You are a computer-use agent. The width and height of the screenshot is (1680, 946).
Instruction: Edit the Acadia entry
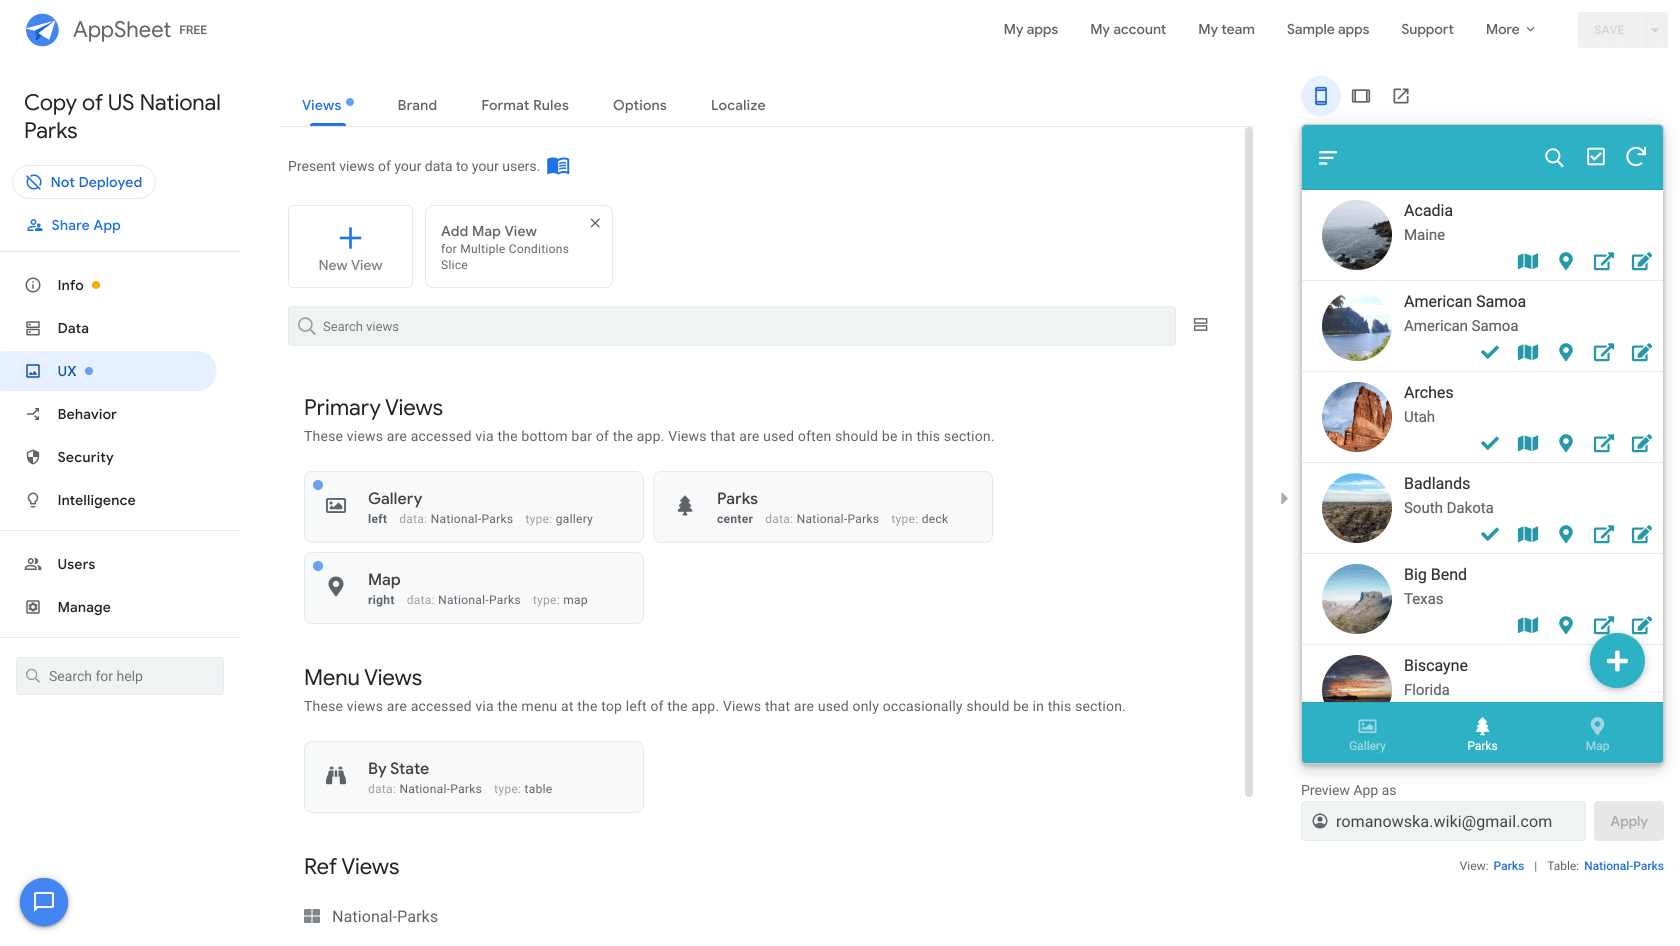point(1642,261)
